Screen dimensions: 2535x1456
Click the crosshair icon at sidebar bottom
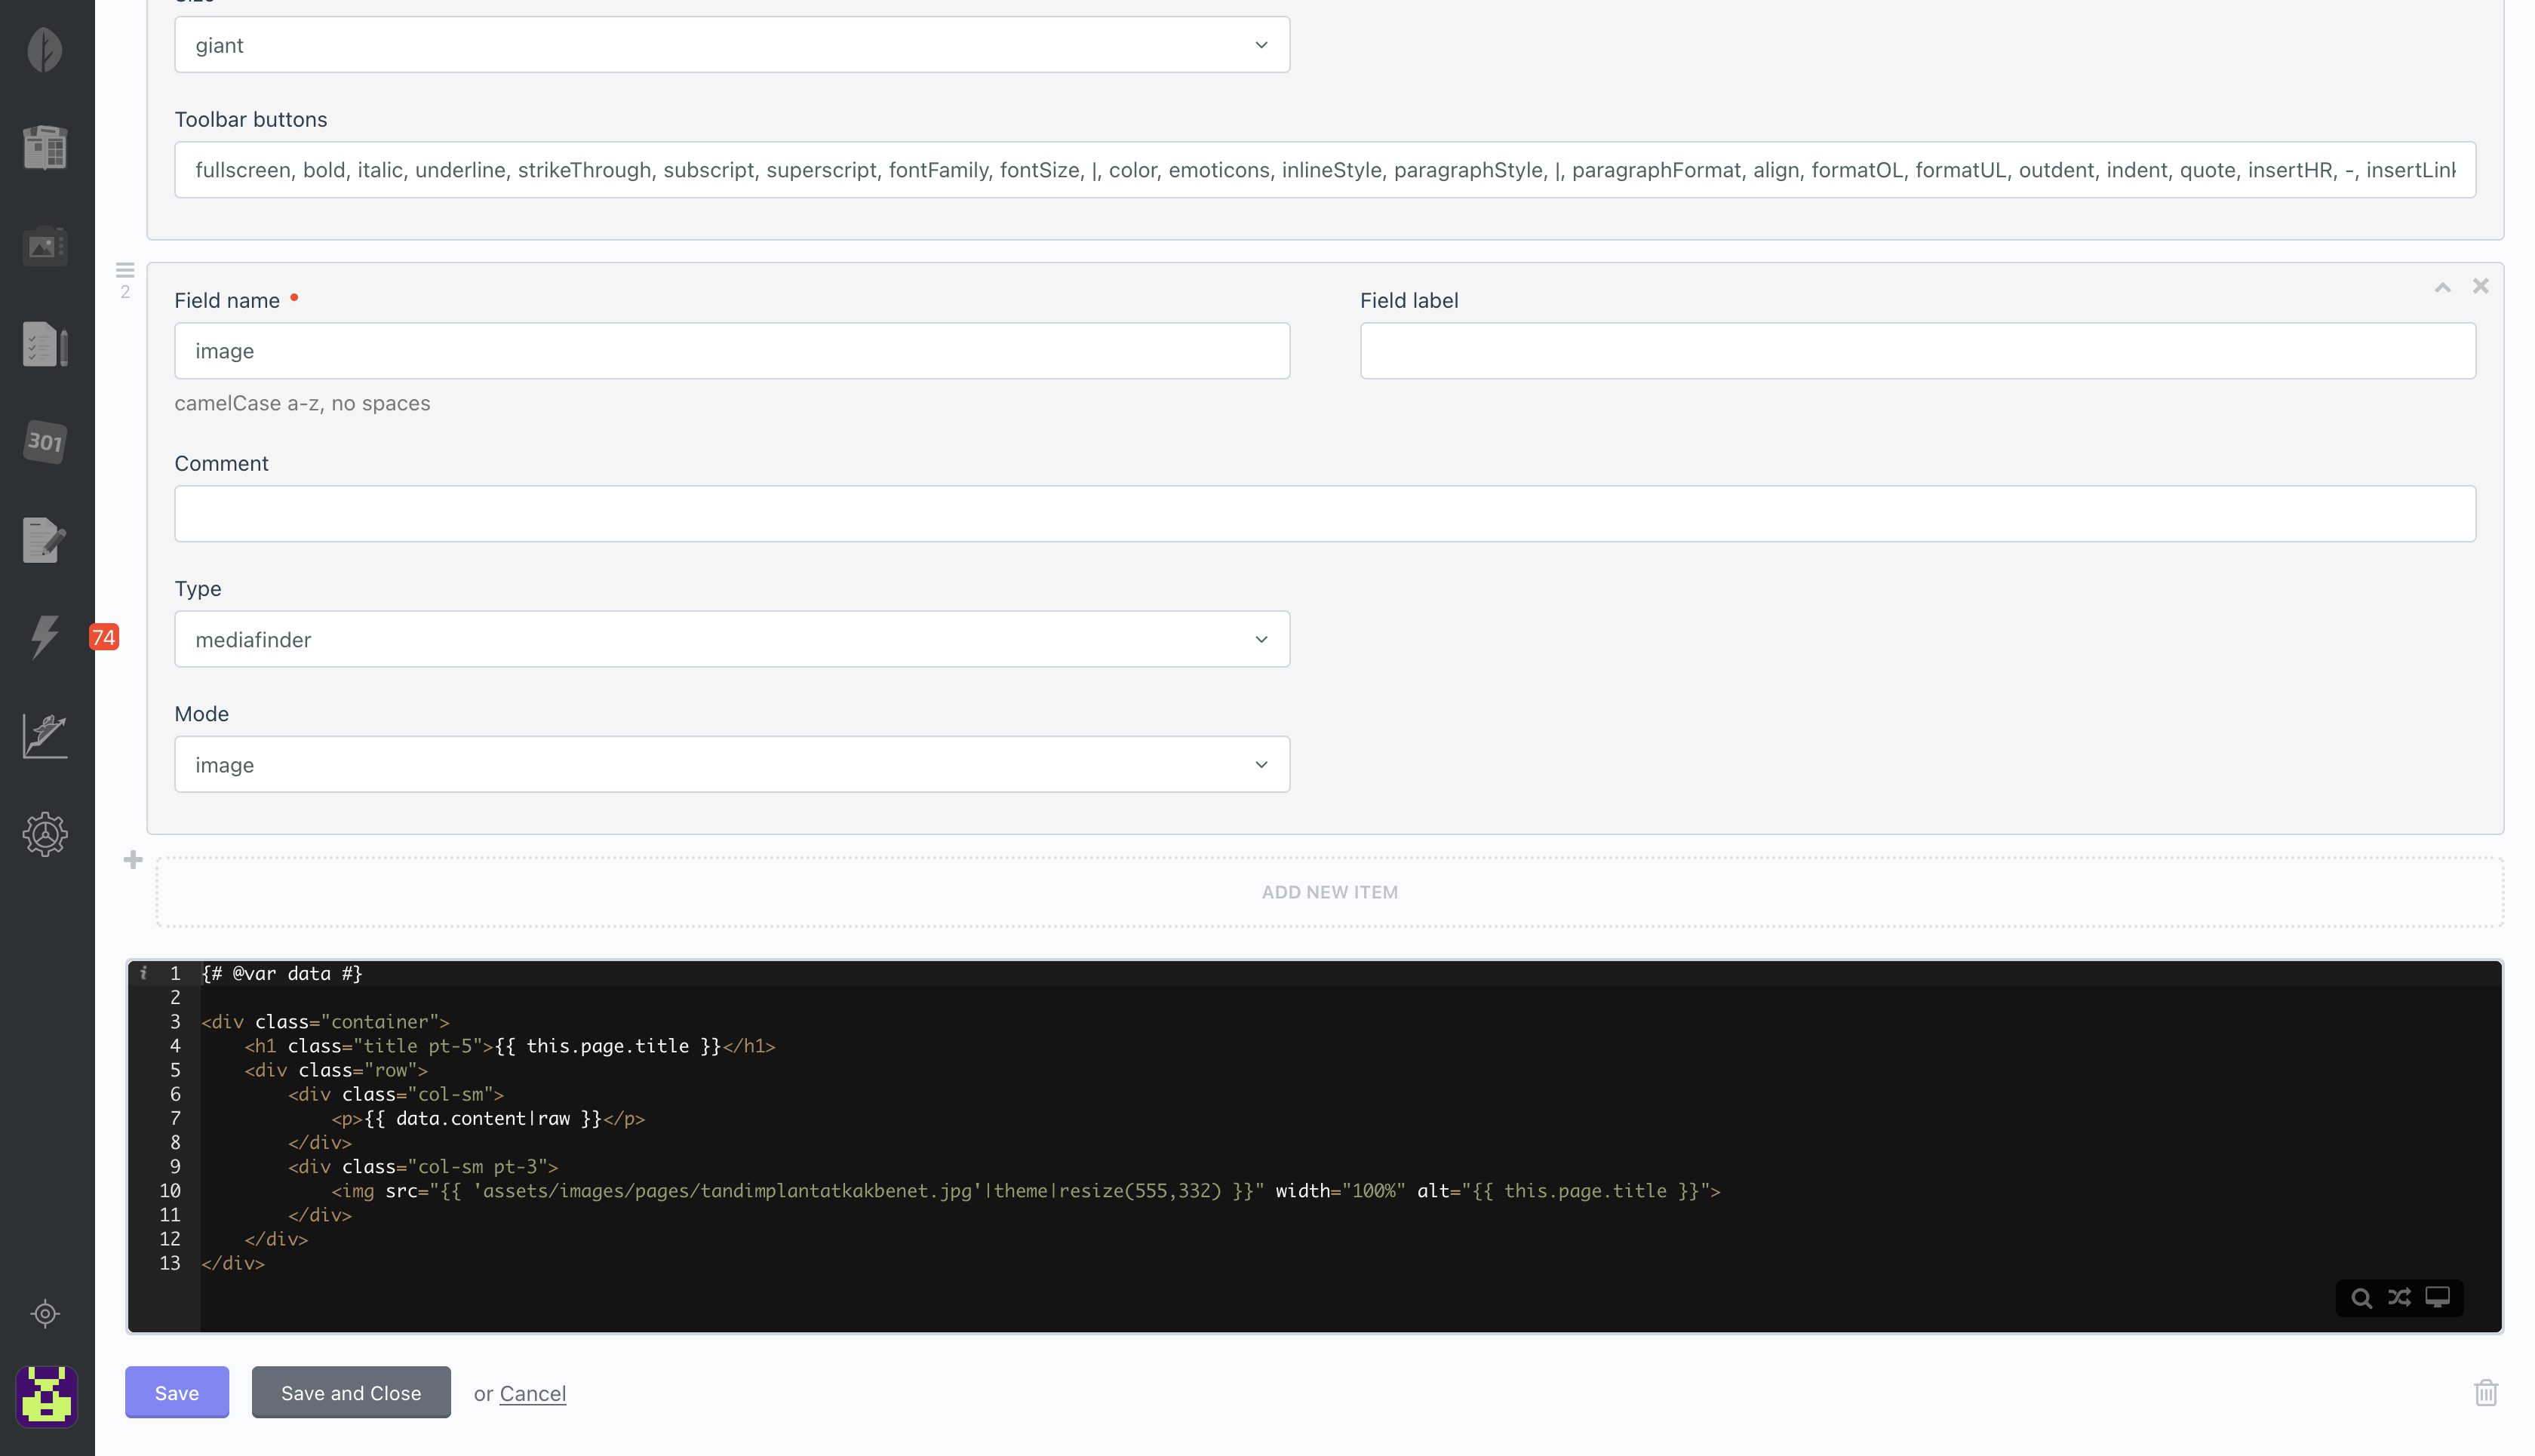(x=45, y=1314)
